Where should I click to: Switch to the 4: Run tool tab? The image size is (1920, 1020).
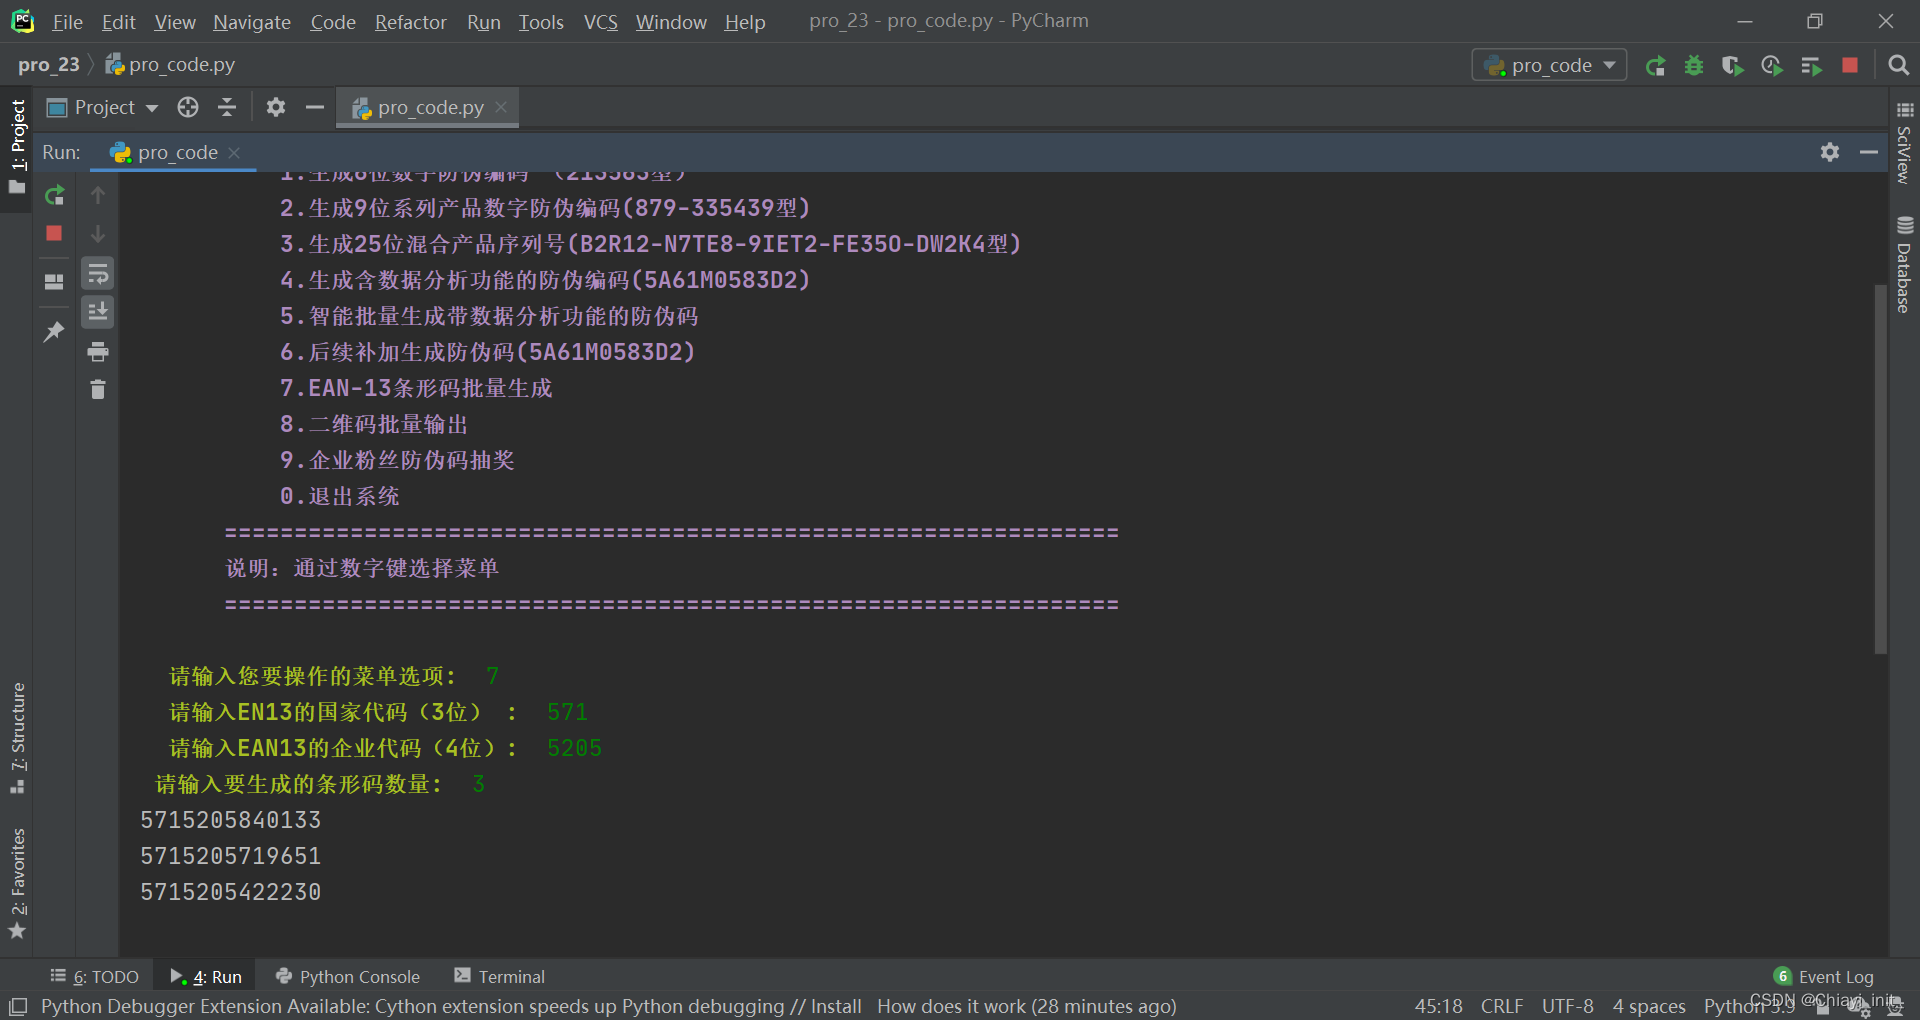[207, 977]
